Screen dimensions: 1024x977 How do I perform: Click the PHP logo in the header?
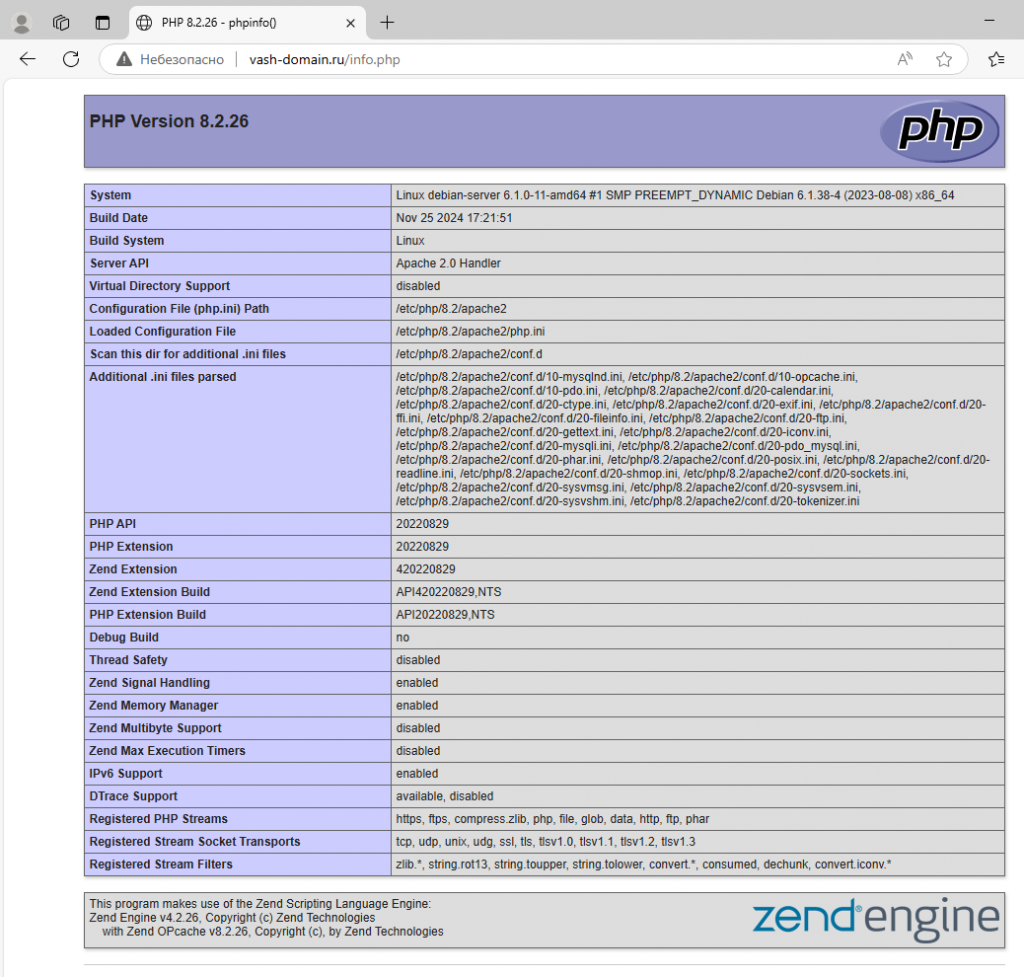click(x=939, y=131)
